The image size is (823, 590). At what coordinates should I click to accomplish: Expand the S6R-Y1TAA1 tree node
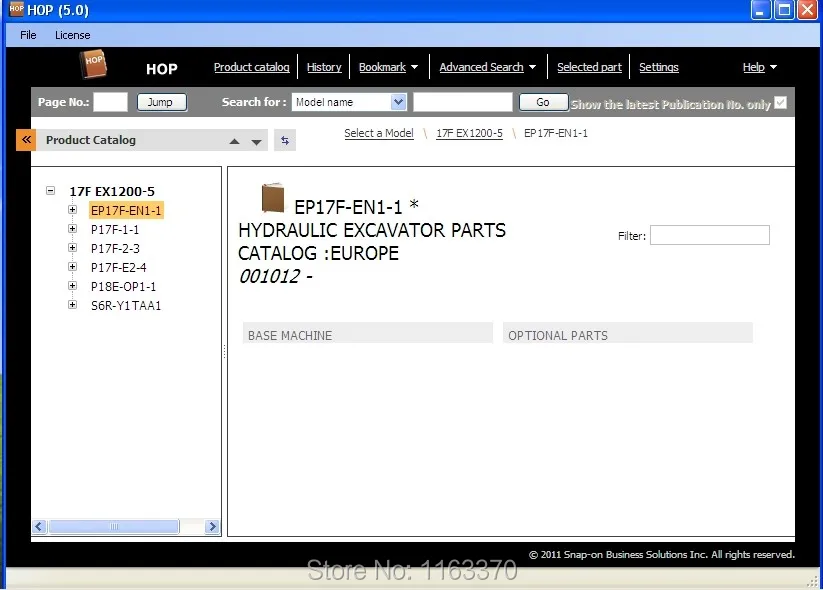72,304
